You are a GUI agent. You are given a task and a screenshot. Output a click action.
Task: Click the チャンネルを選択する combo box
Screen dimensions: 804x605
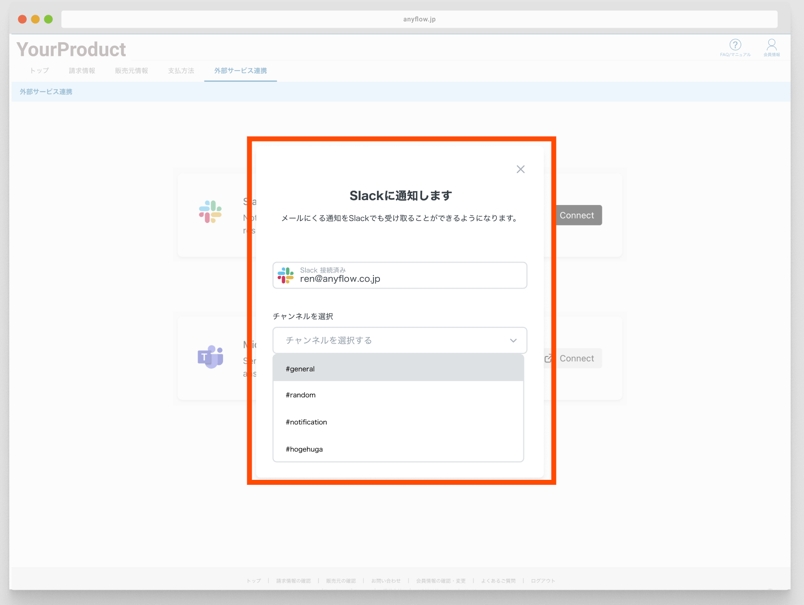[x=390, y=340]
